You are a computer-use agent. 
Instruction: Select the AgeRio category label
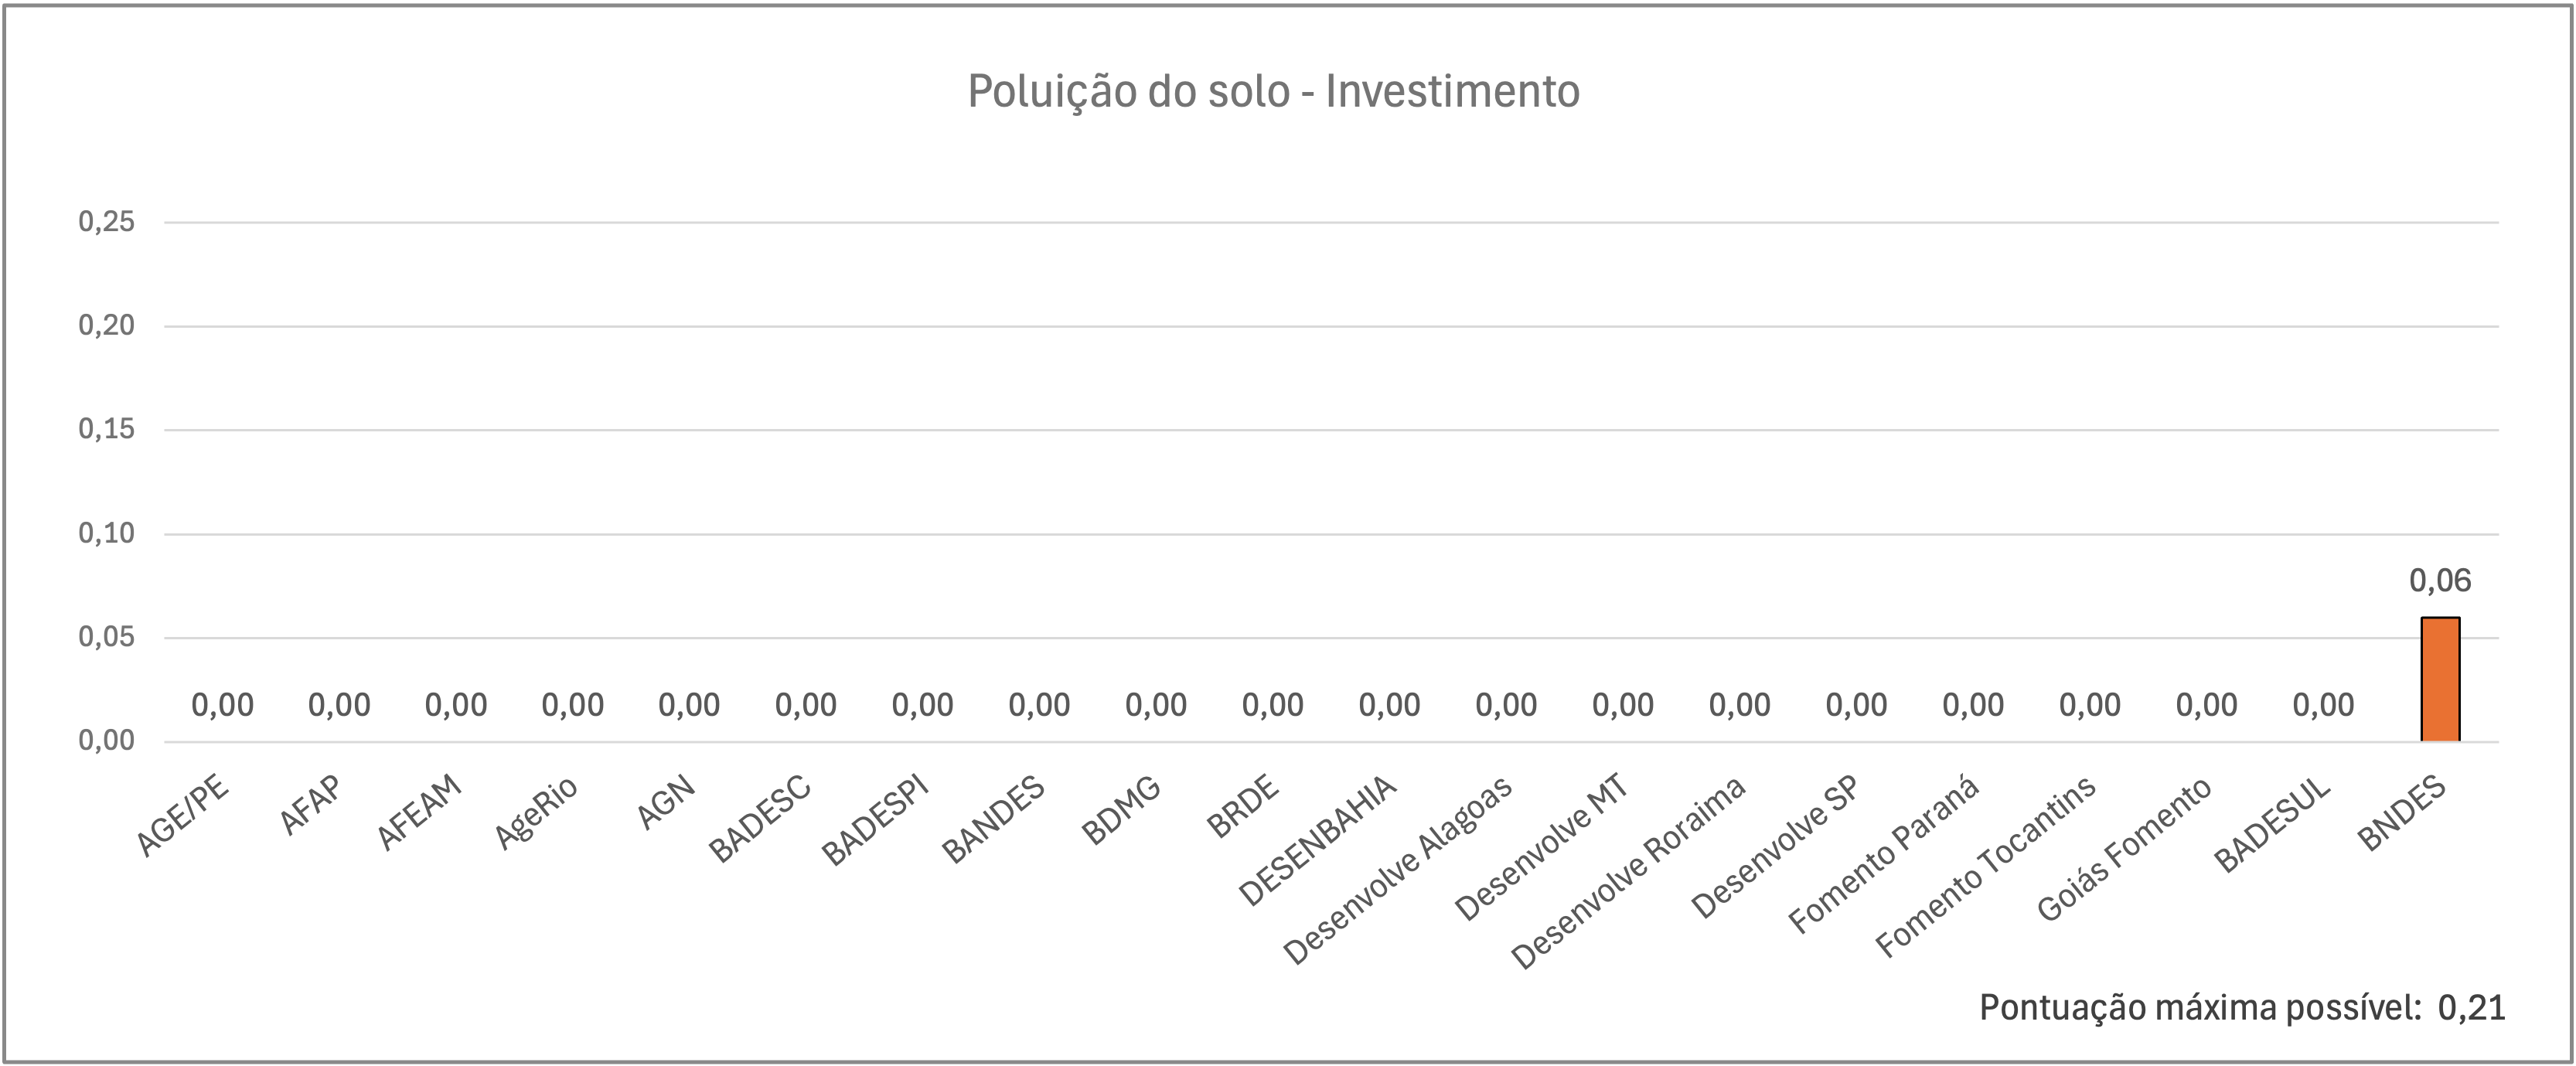coord(537,812)
